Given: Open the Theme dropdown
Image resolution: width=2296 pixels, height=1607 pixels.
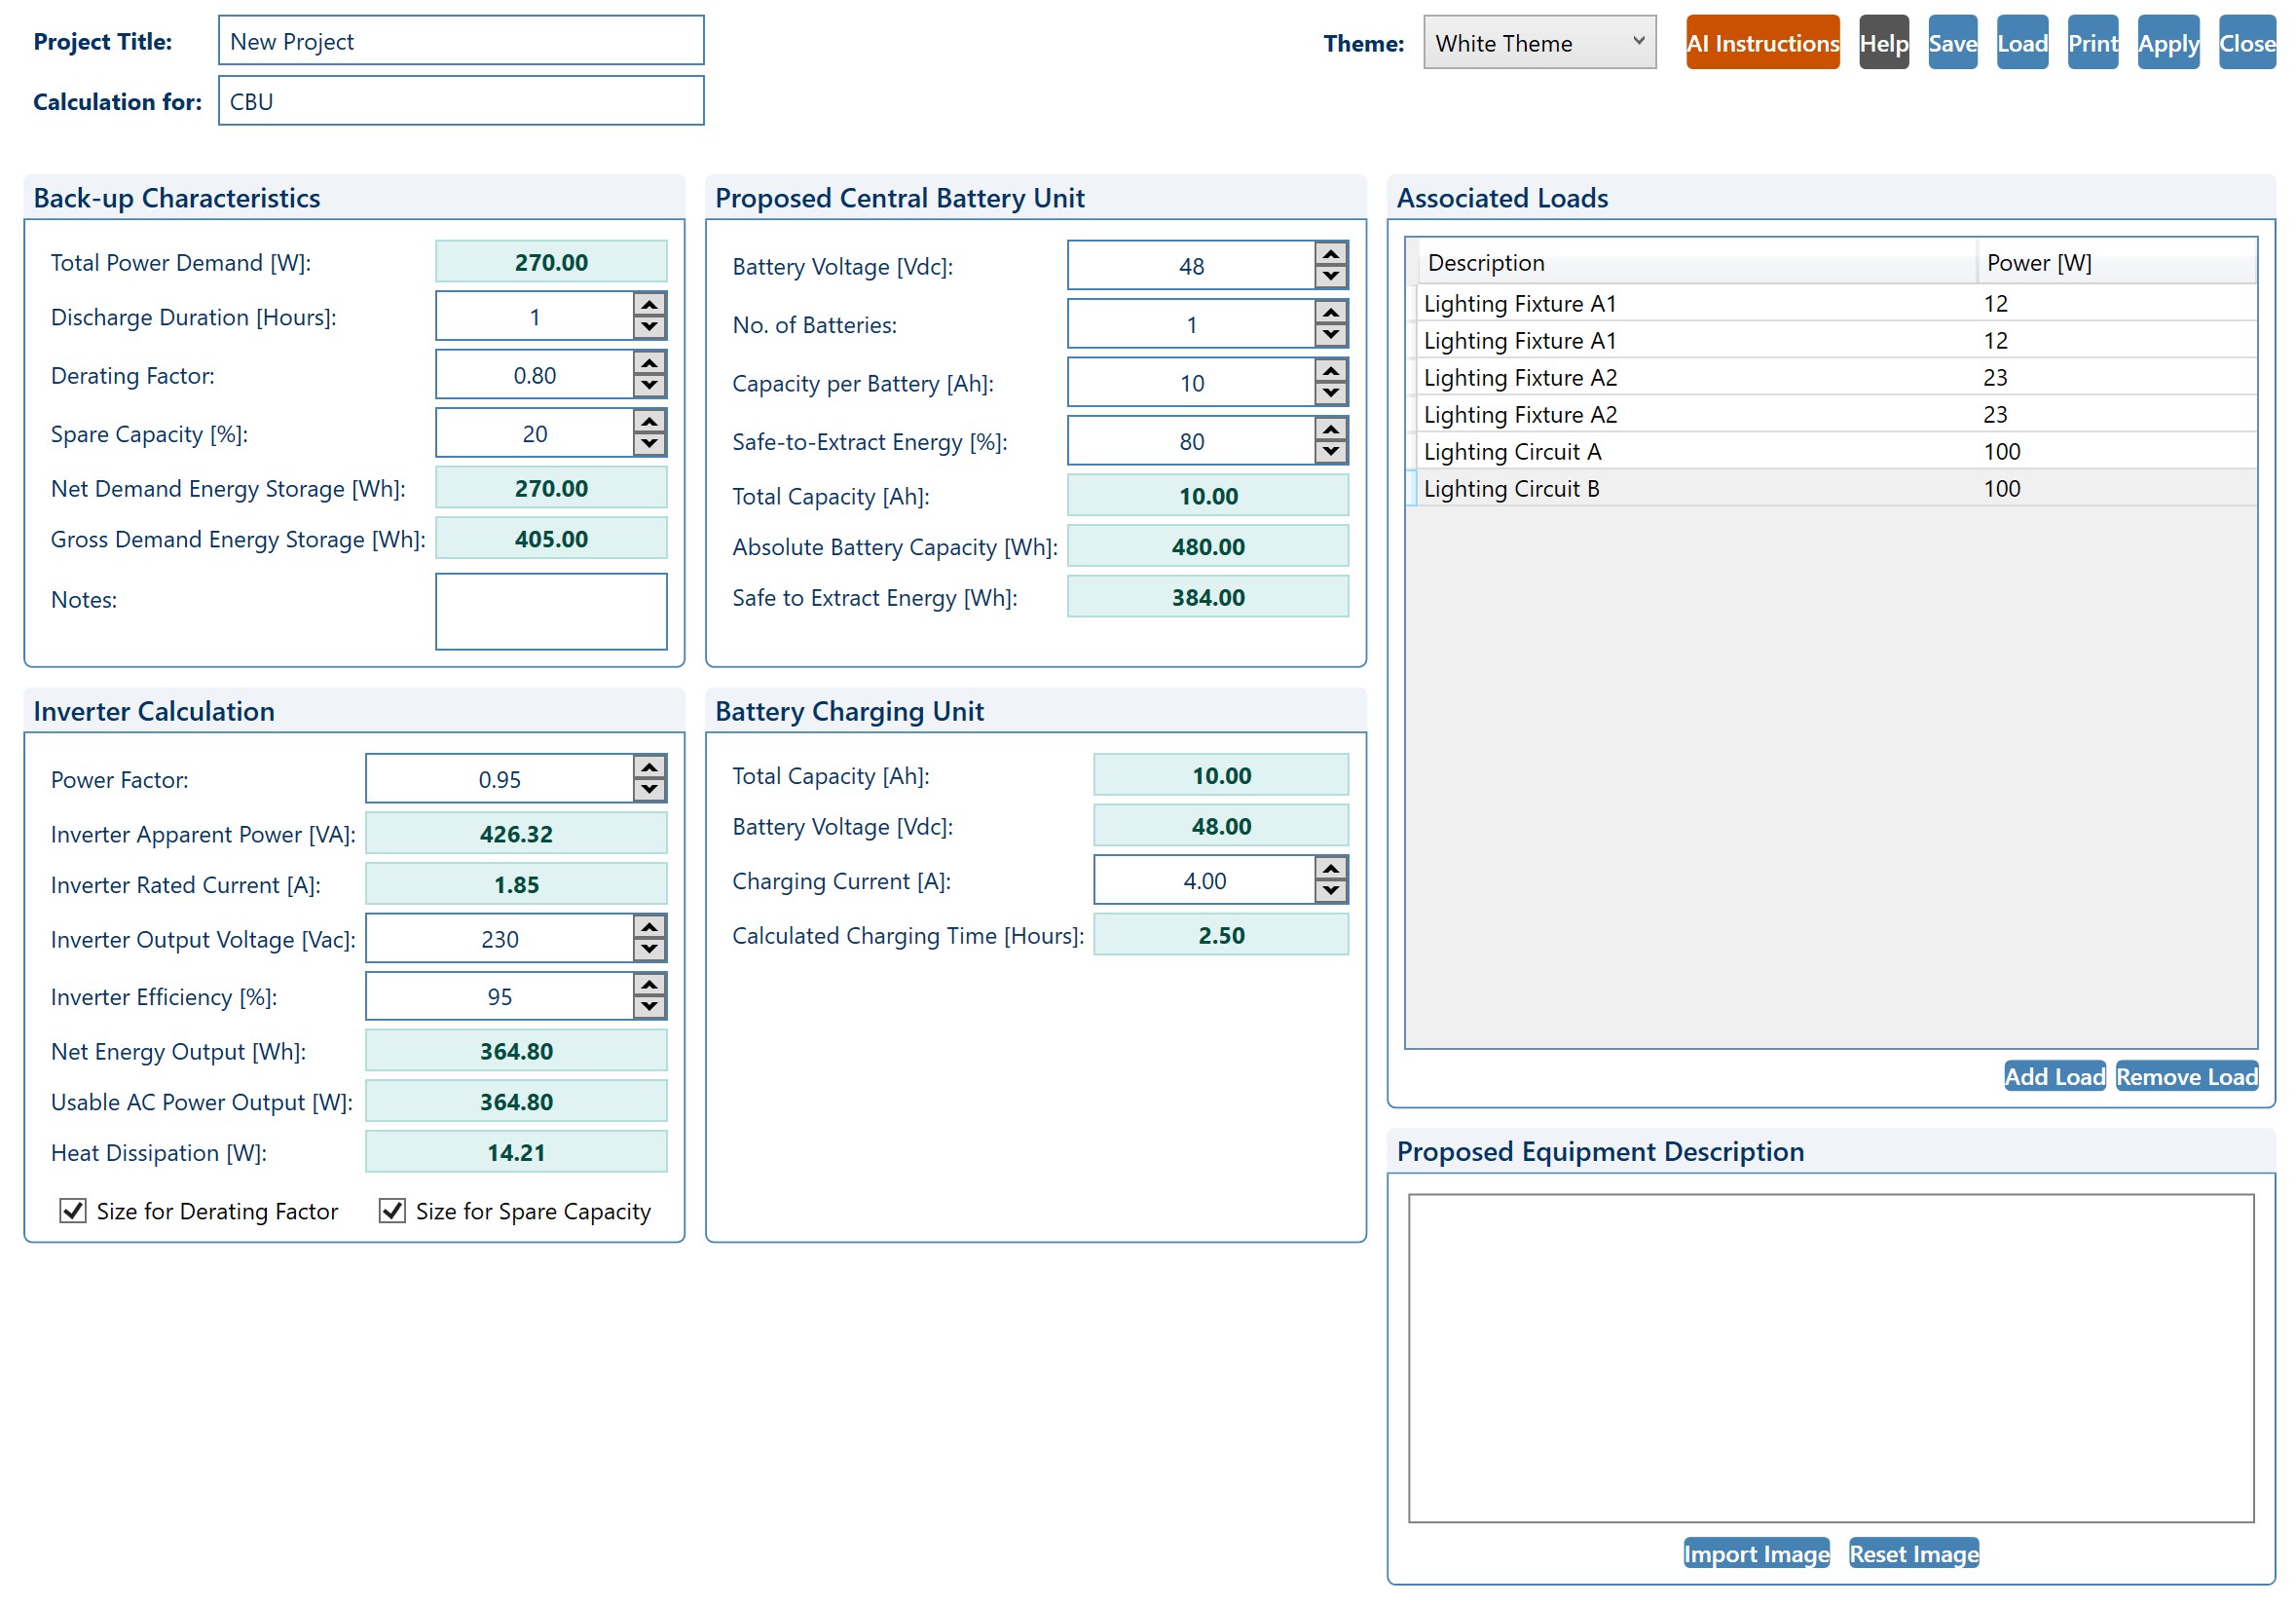Looking at the screenshot, I should point(1539,43).
